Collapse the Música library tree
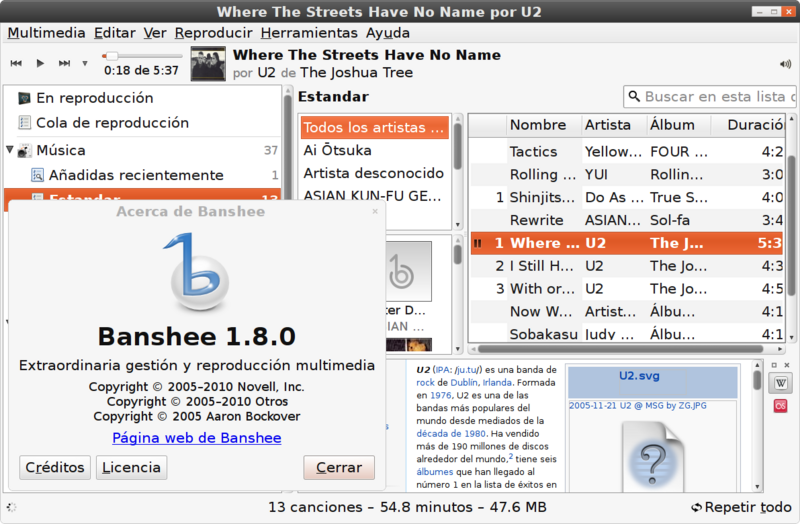800x524 pixels. point(11,151)
